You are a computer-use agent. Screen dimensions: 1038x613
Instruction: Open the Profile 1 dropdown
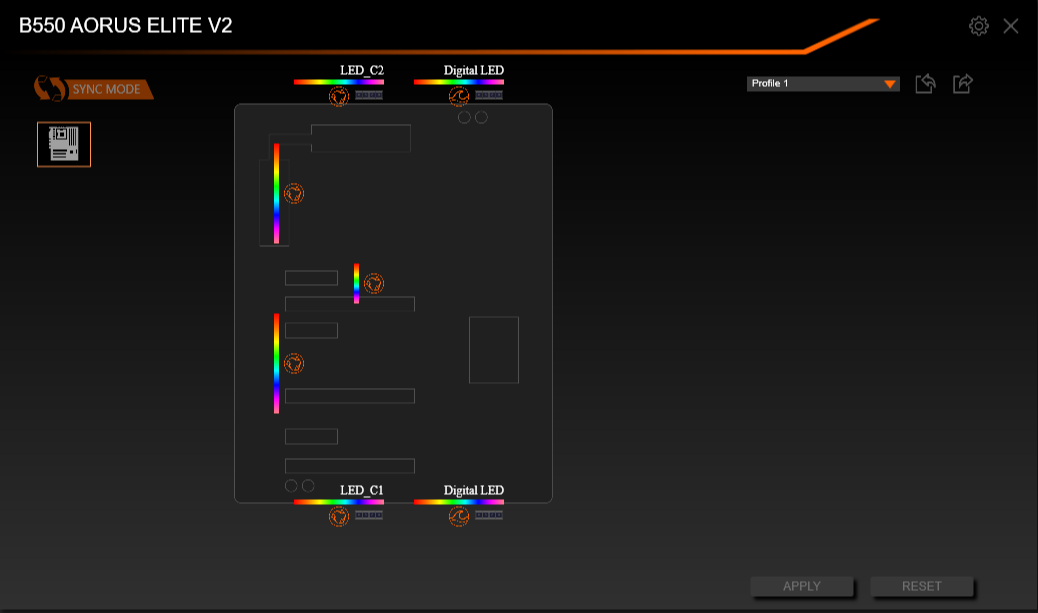pos(823,83)
